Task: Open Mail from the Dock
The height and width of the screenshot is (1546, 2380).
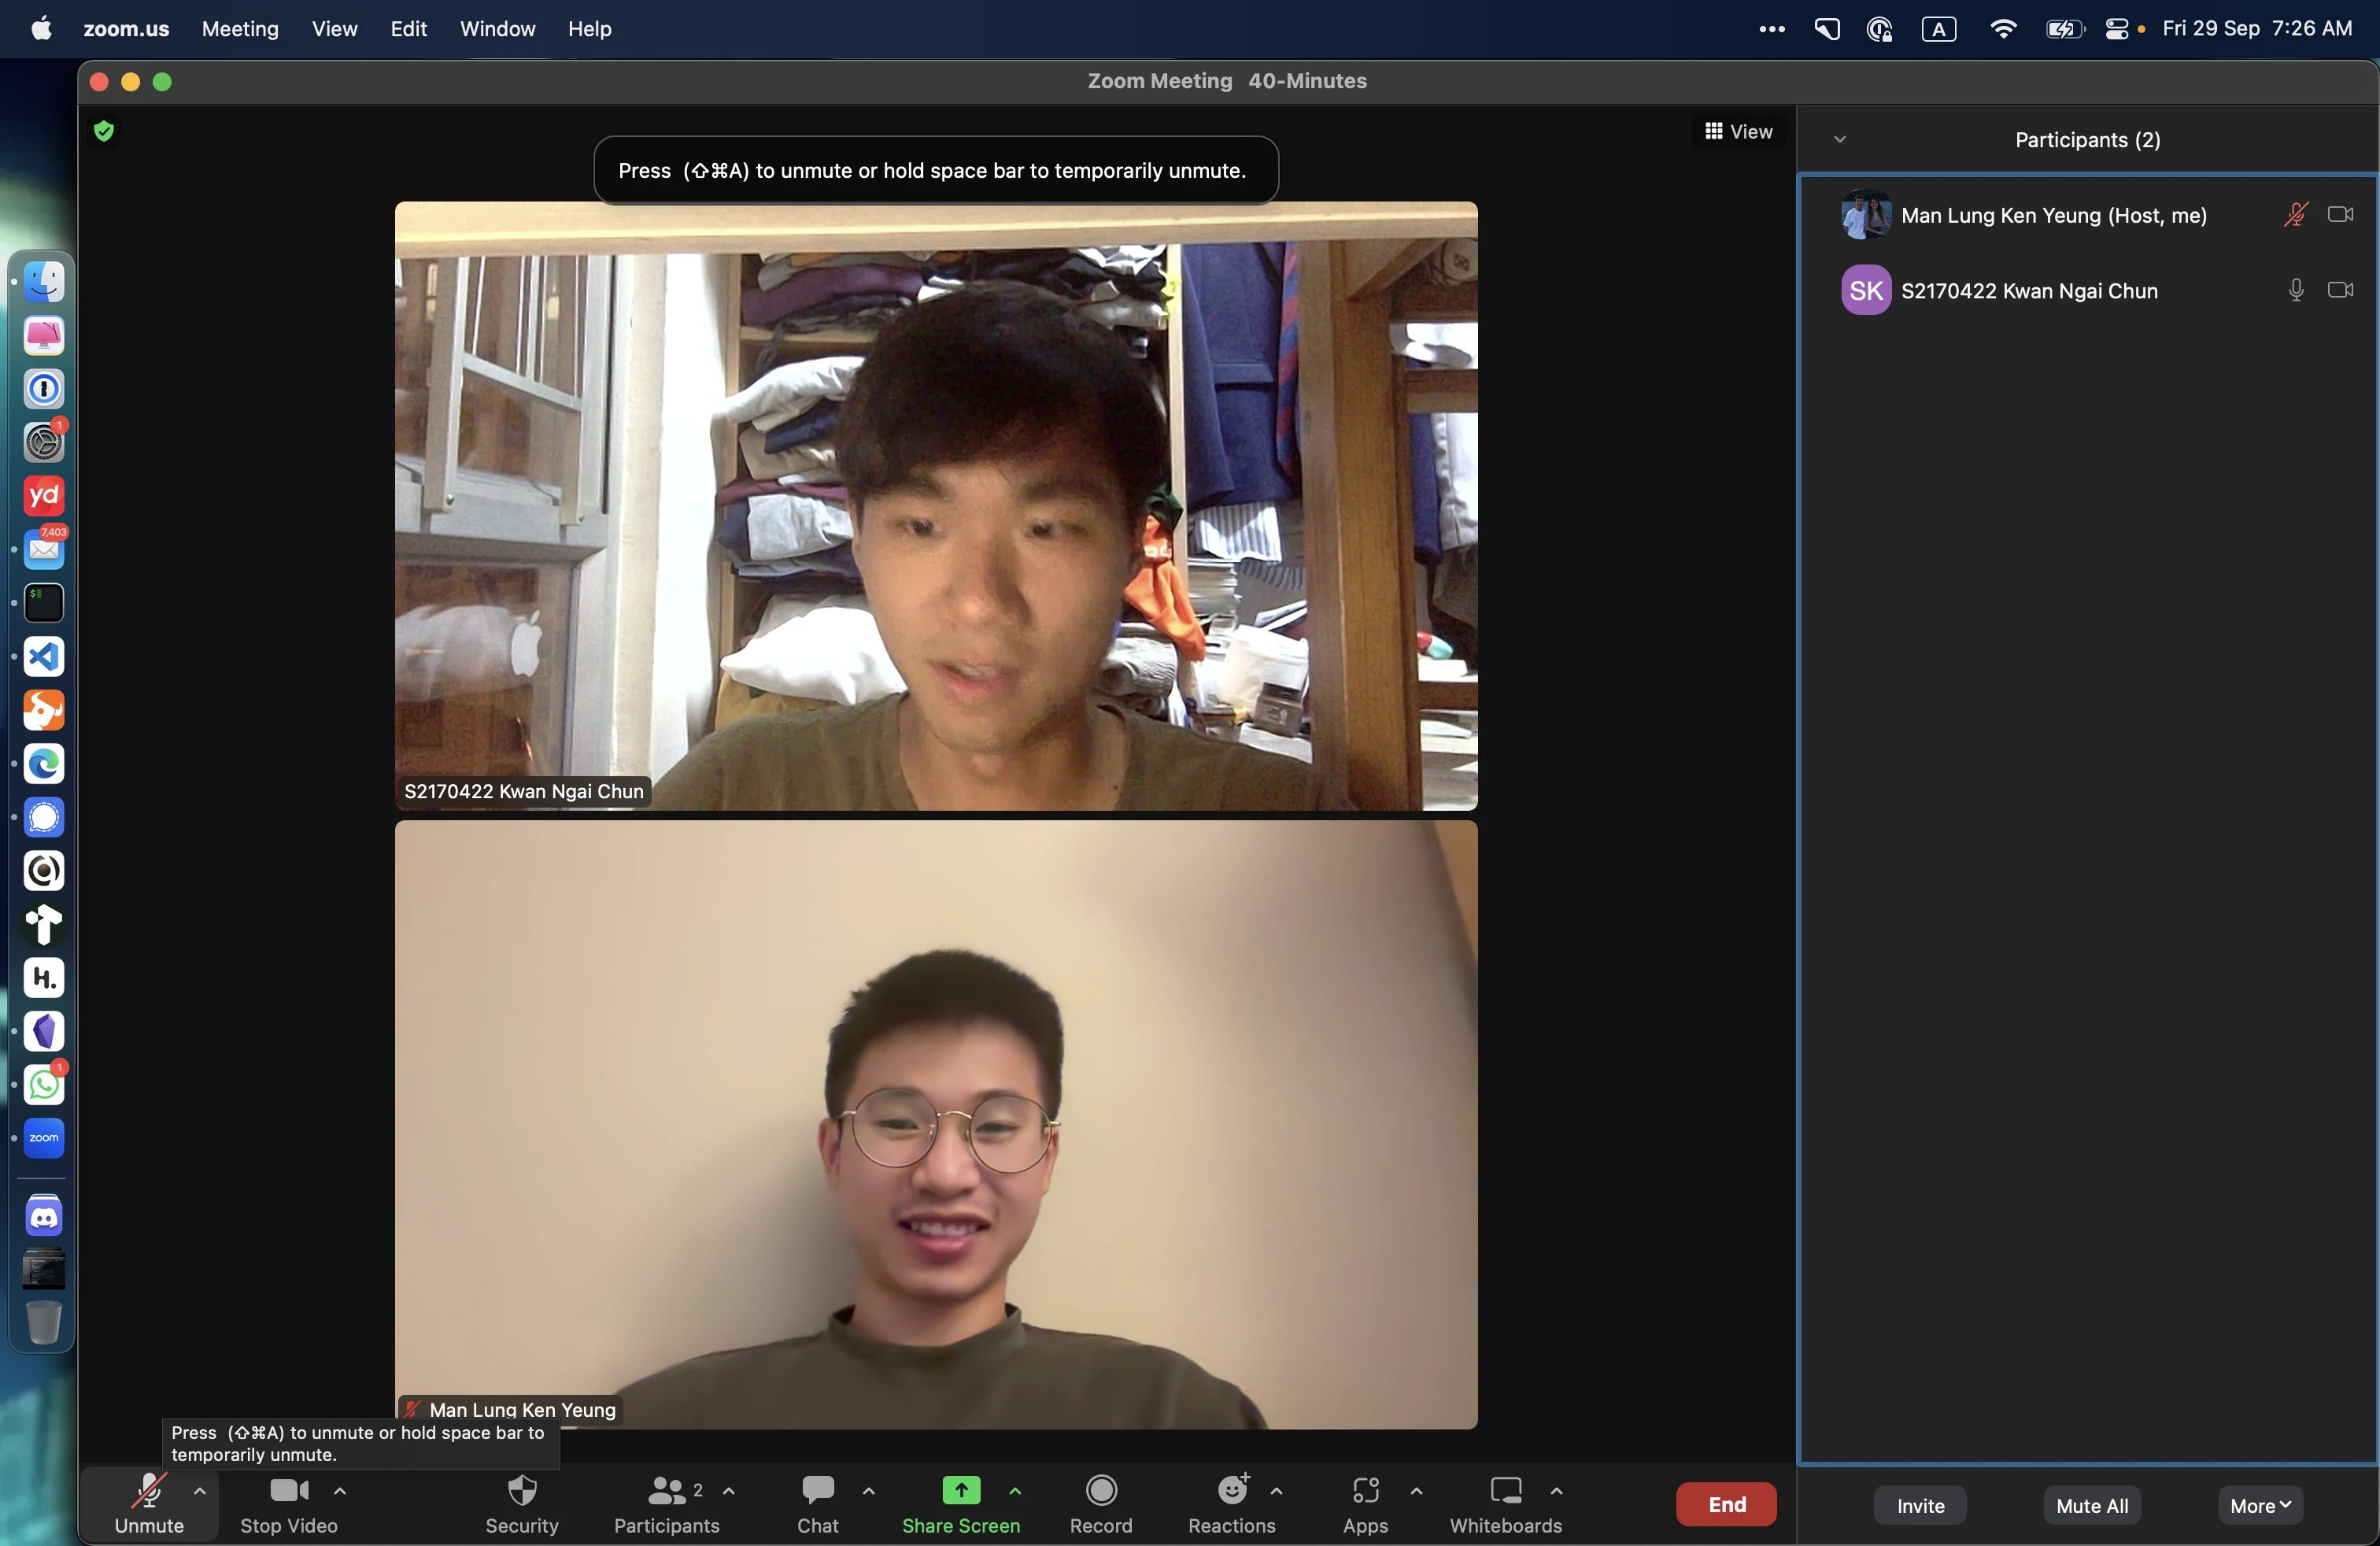Action: click(x=44, y=549)
